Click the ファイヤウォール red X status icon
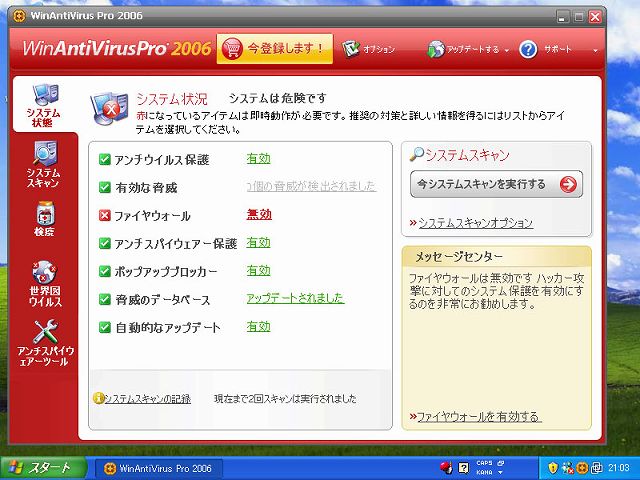This screenshot has height=480, width=640. tap(105, 215)
